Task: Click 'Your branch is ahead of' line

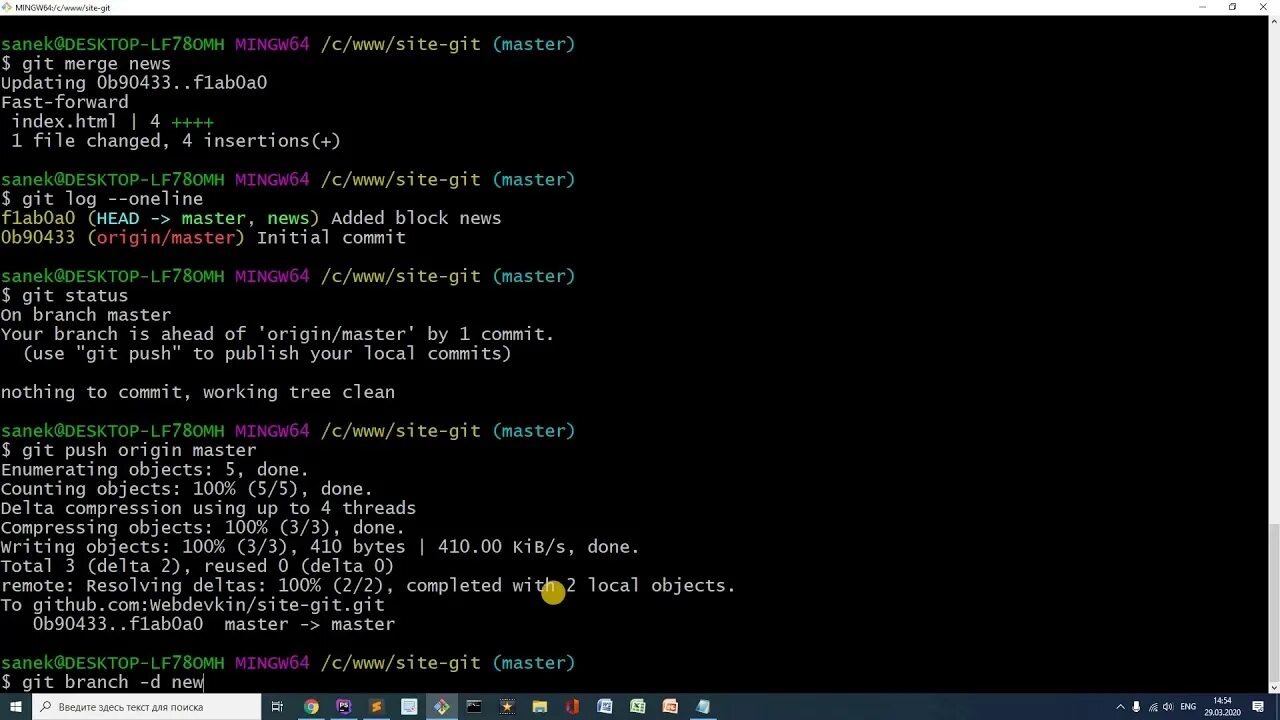Action: 278,334
